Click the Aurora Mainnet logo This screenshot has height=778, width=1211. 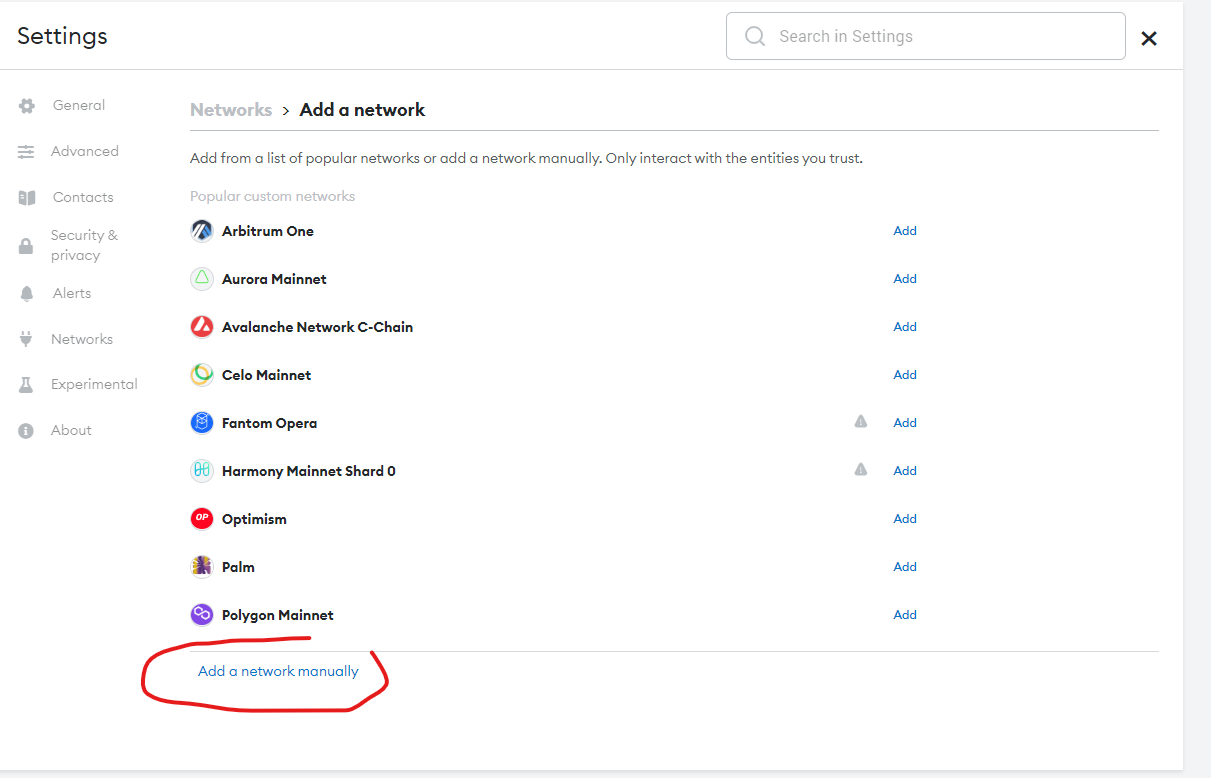202,279
